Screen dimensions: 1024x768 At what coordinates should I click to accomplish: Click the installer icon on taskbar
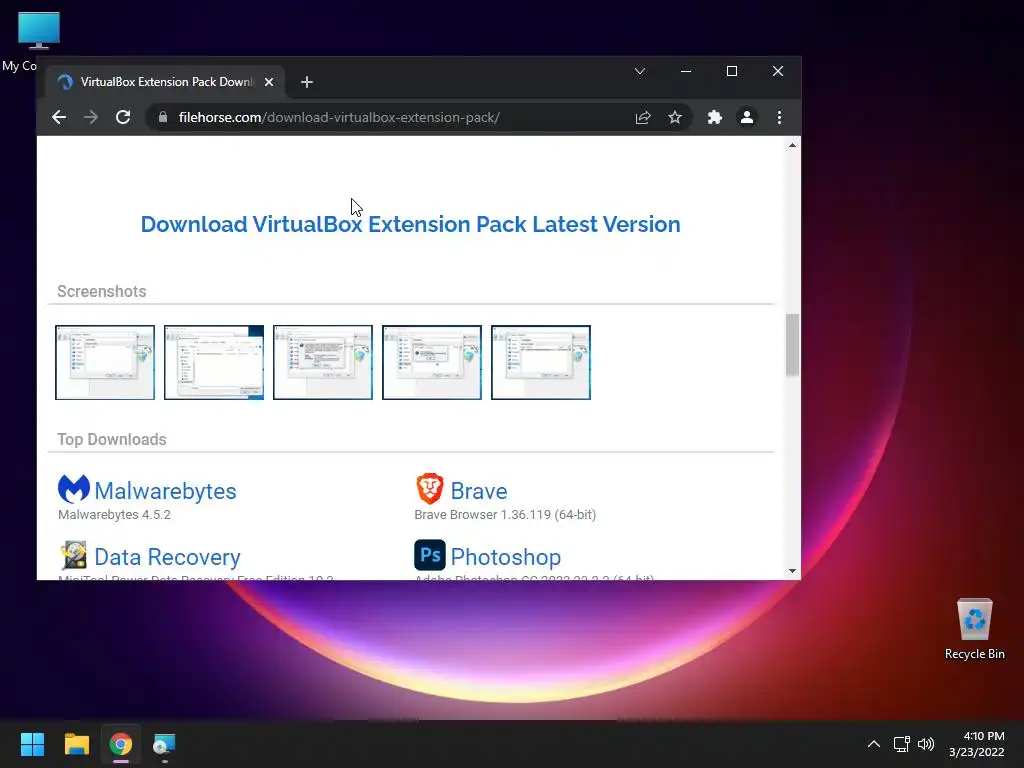164,744
